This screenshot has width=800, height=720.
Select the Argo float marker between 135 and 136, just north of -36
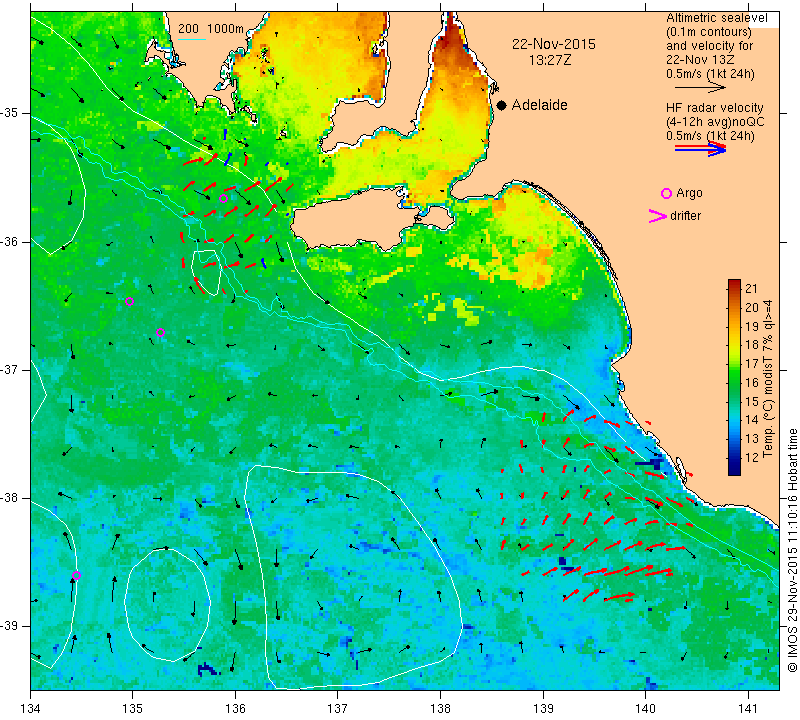[x=223, y=198]
